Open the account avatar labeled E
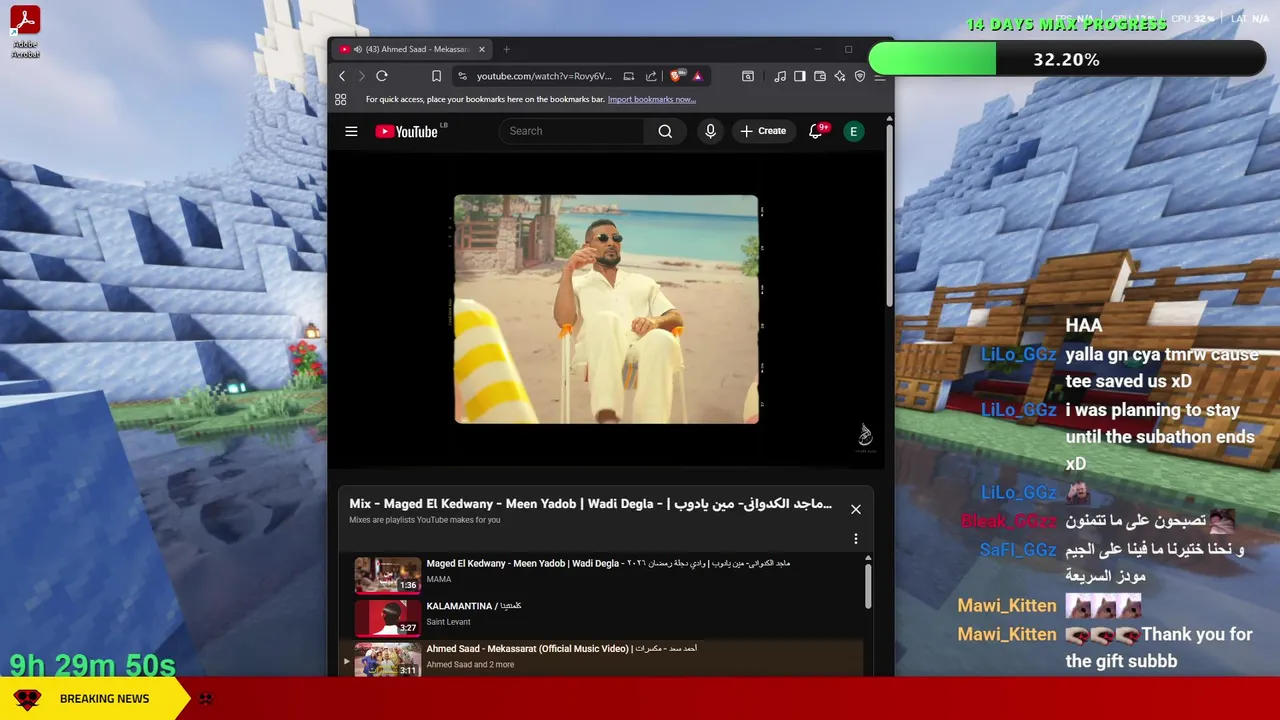1280x720 pixels. [853, 131]
